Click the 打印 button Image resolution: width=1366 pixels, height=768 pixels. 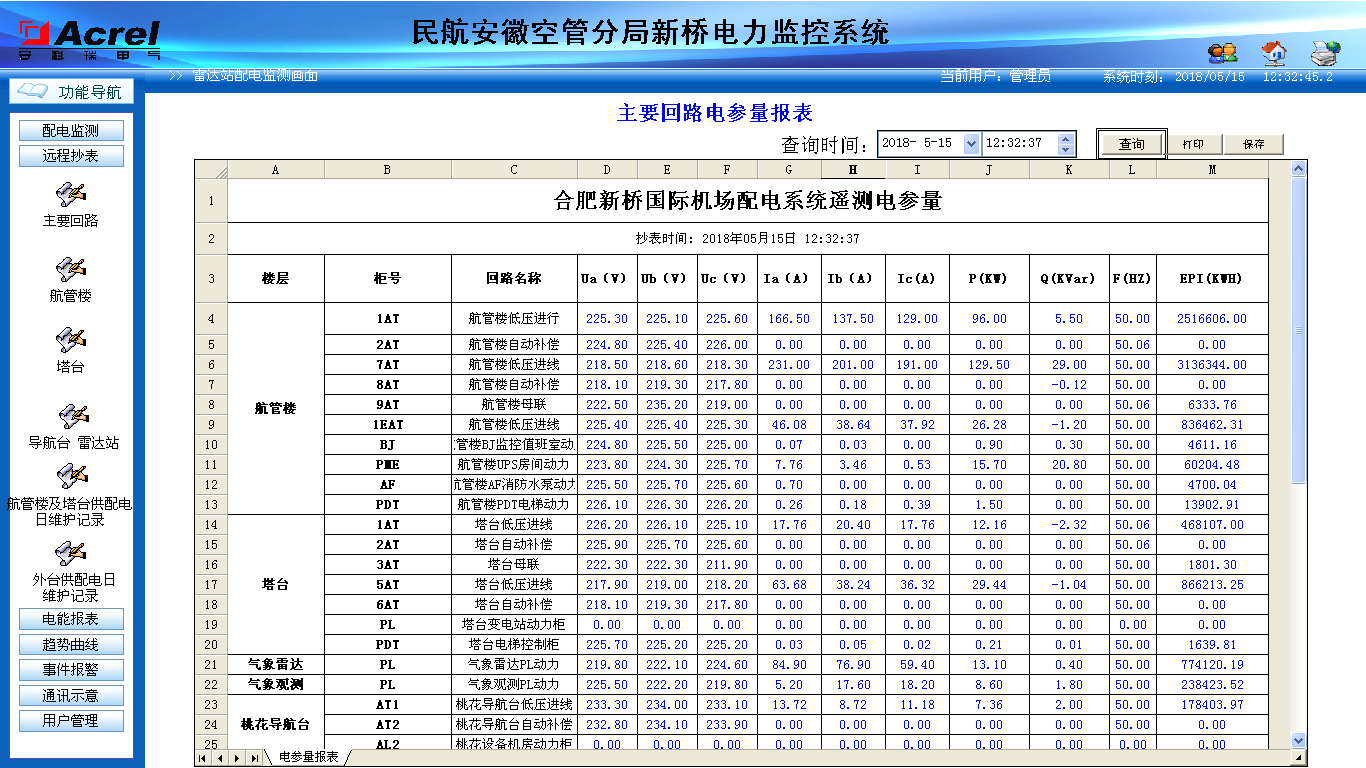pos(1194,144)
